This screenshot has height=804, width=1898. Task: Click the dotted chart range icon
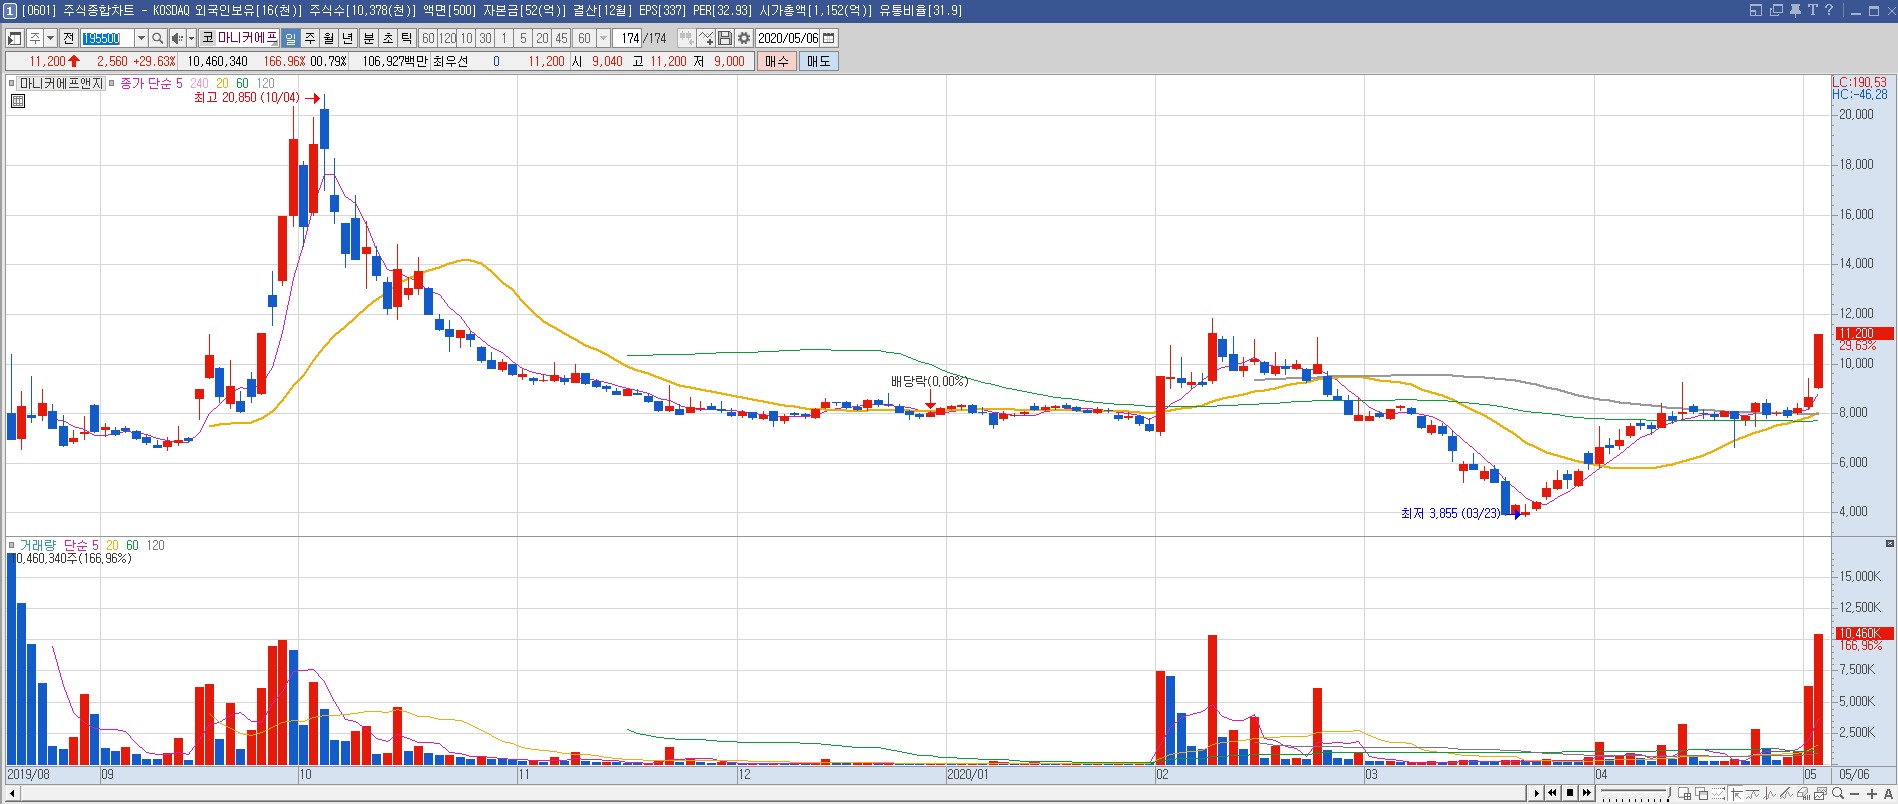tap(1717, 794)
